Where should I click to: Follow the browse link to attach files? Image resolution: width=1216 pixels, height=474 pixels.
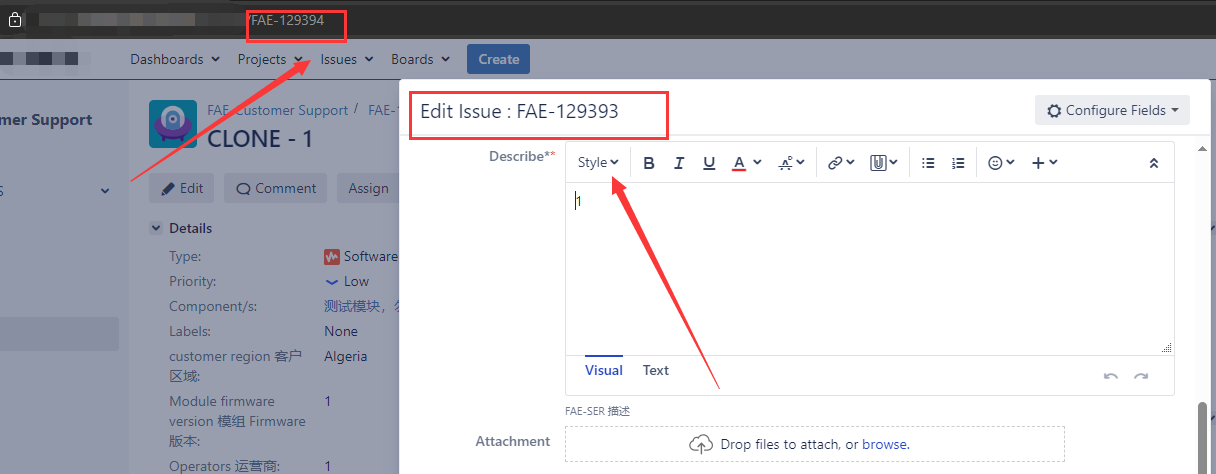click(x=884, y=444)
